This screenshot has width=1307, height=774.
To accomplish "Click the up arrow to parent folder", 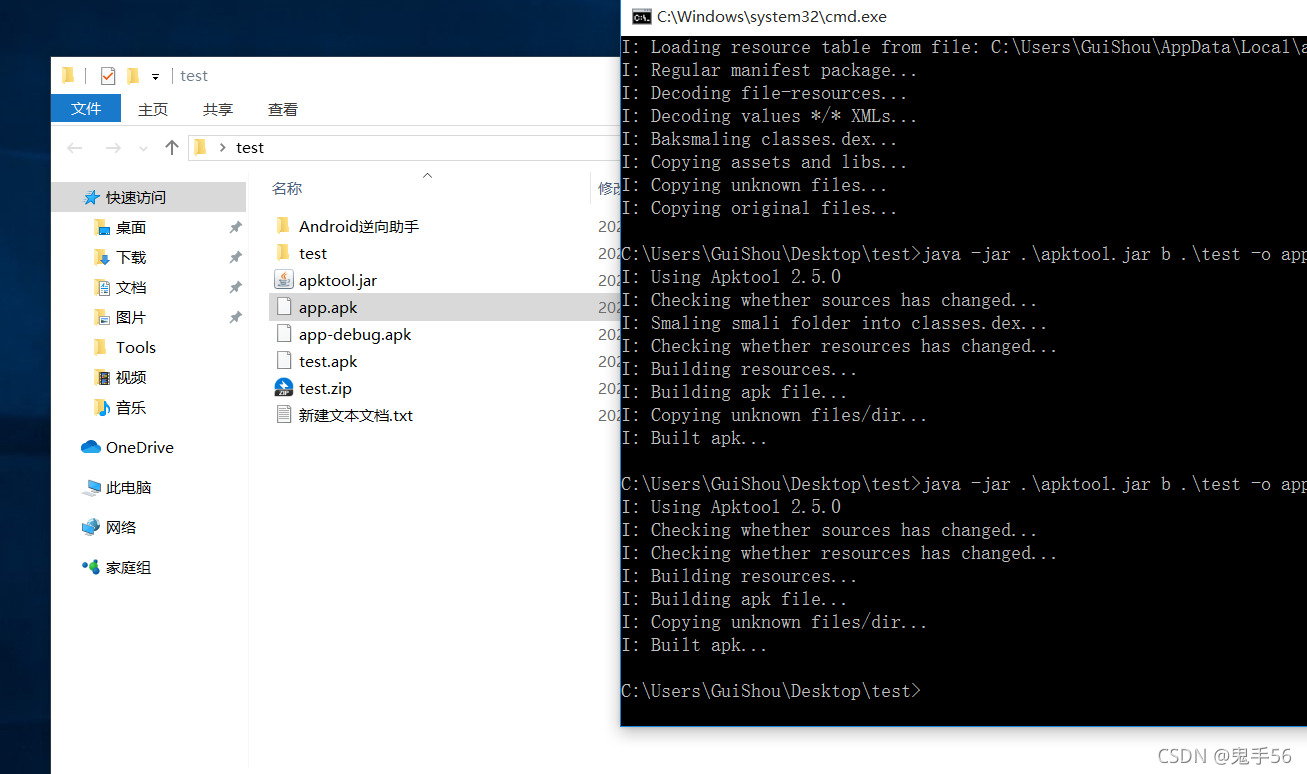I will [171, 148].
